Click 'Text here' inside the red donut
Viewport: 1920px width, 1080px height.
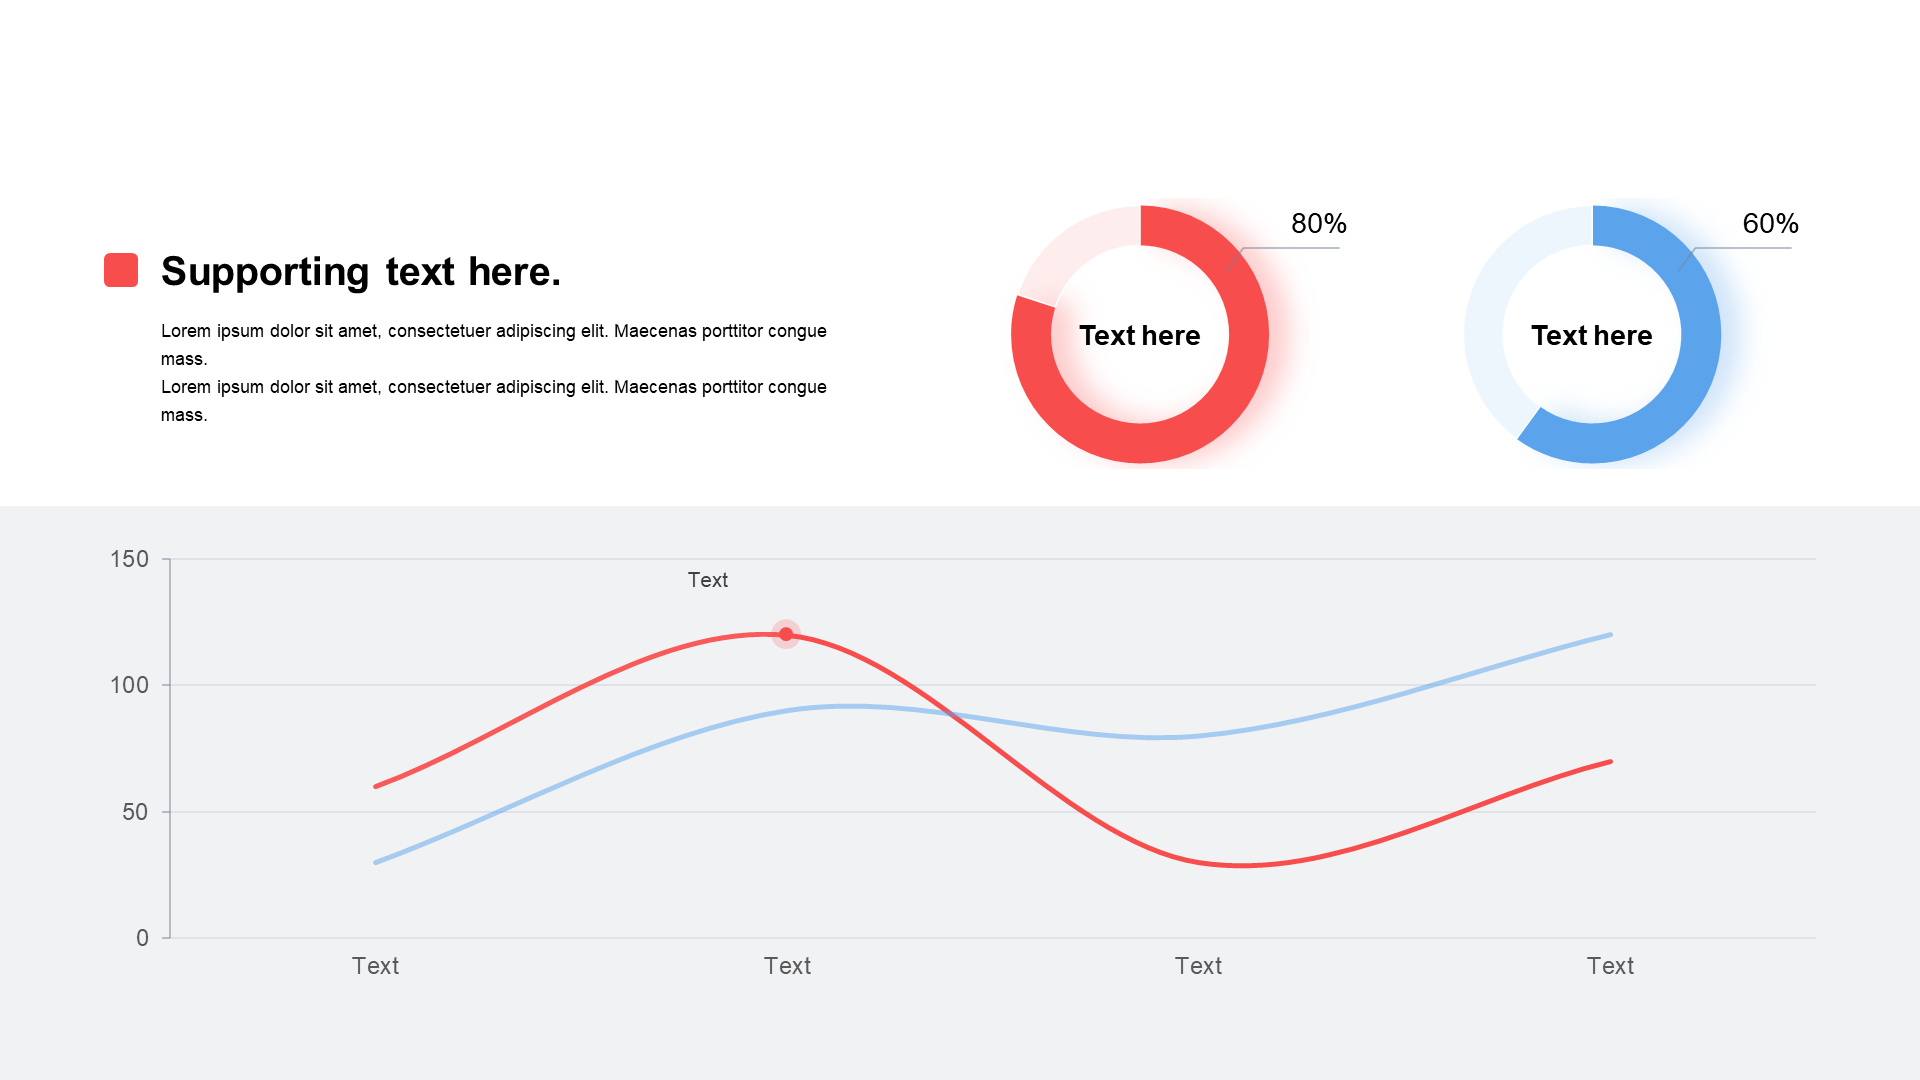1140,335
